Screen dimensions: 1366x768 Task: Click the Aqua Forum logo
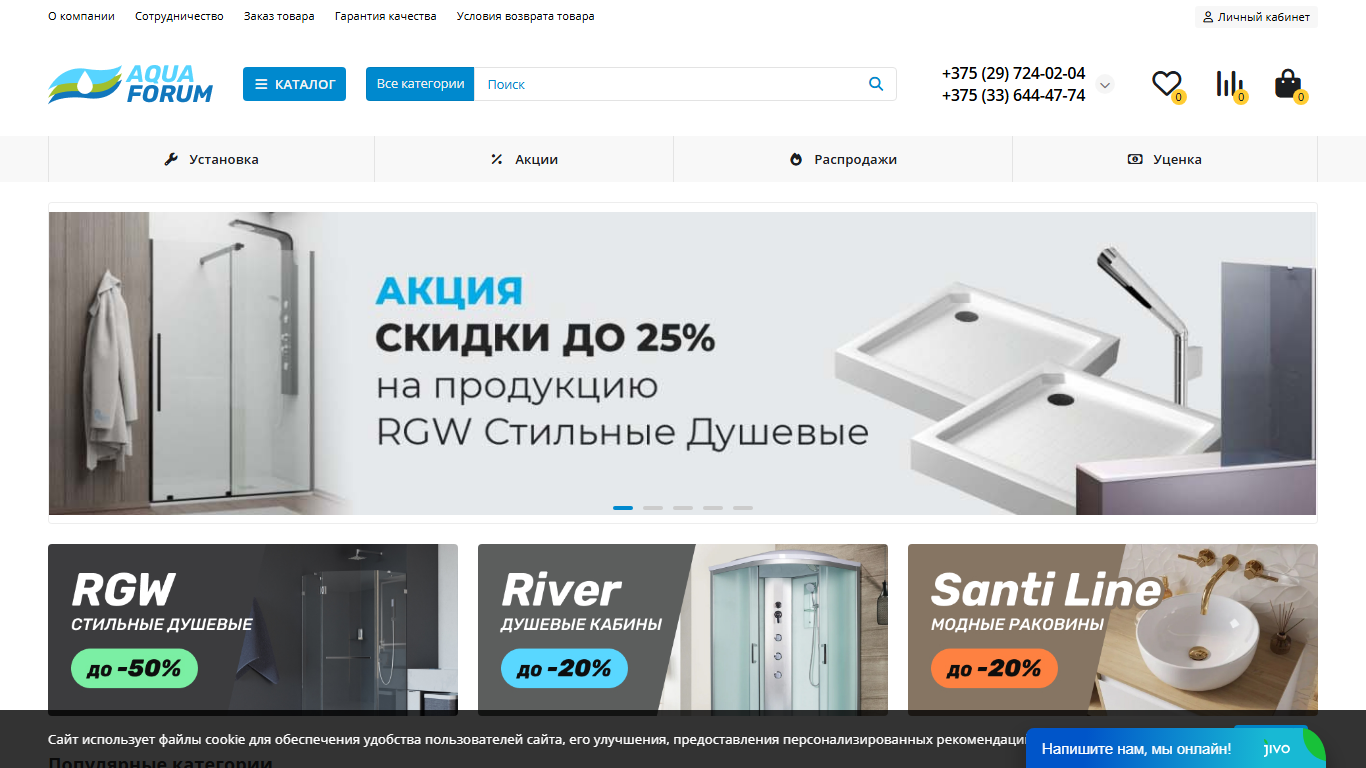tap(131, 84)
